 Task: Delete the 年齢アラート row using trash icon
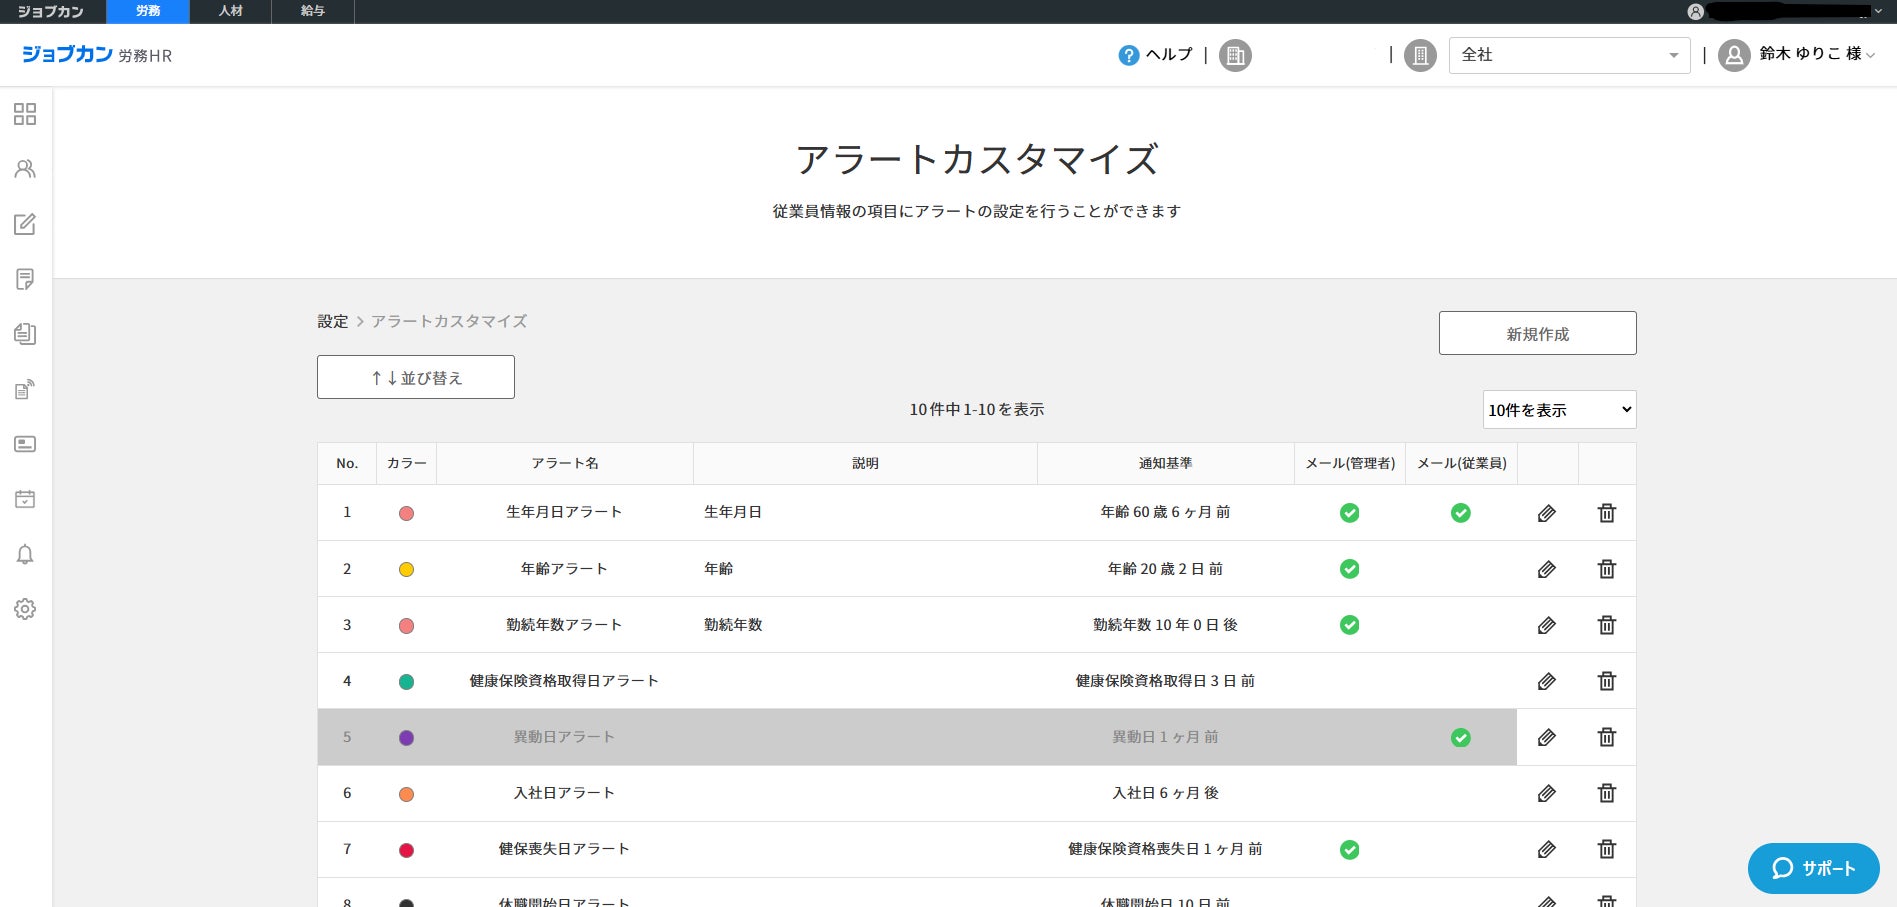point(1606,569)
